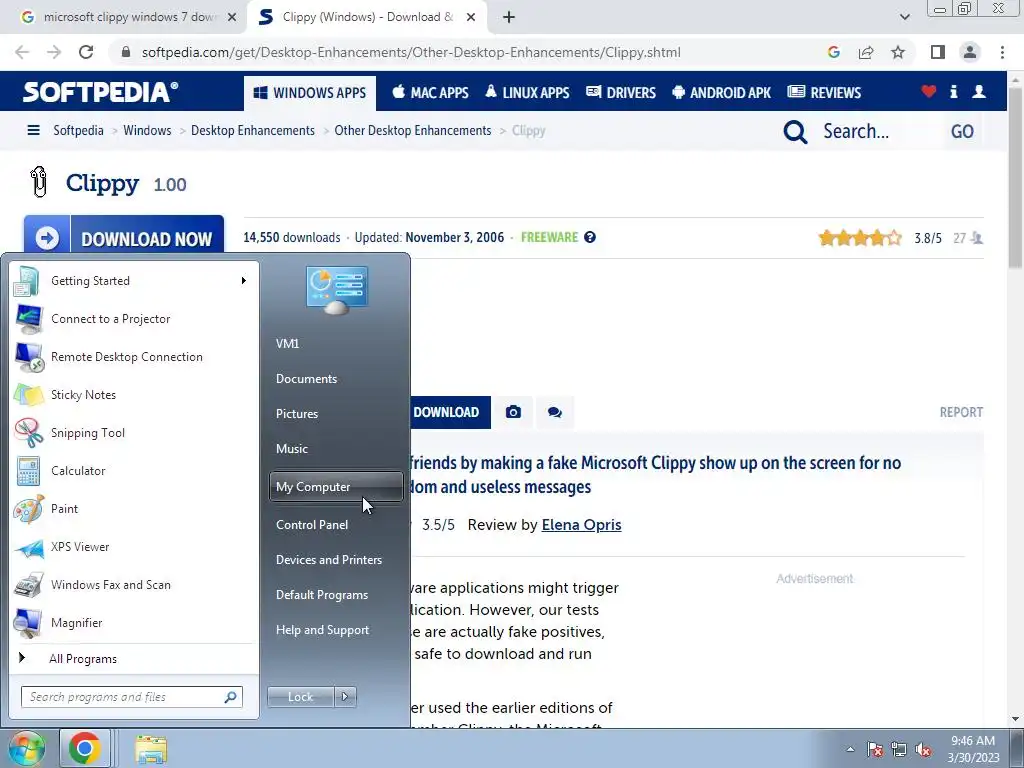This screenshot has height=768, width=1024.
Task: Click the network tray icon
Action: [899, 750]
